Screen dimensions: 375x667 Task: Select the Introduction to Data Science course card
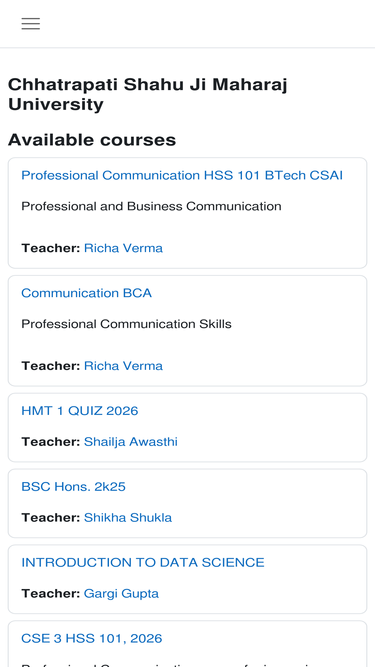tap(188, 579)
